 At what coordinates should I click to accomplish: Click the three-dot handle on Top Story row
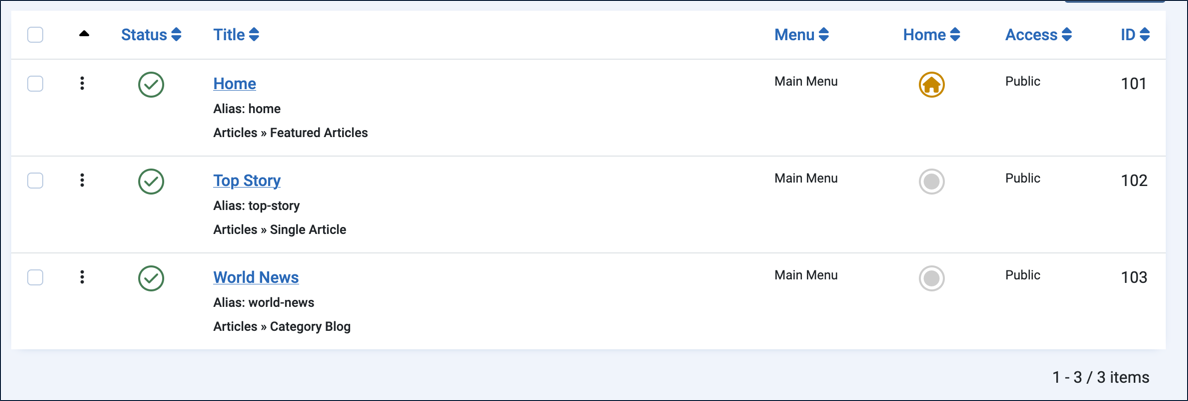82,180
